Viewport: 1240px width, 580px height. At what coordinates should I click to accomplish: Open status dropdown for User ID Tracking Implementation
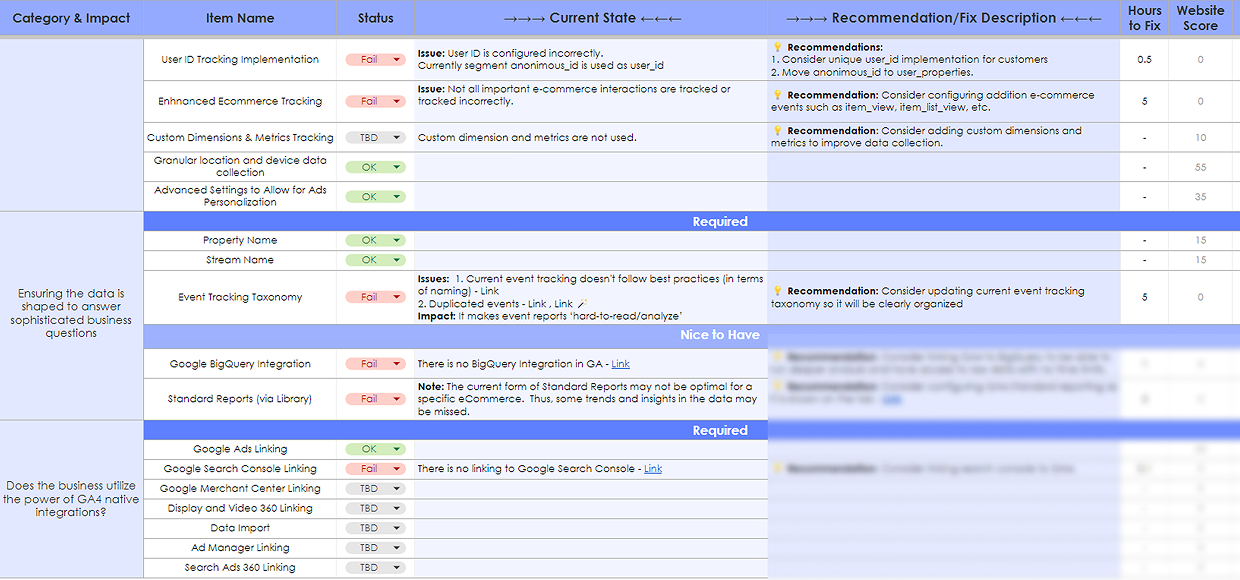397,60
